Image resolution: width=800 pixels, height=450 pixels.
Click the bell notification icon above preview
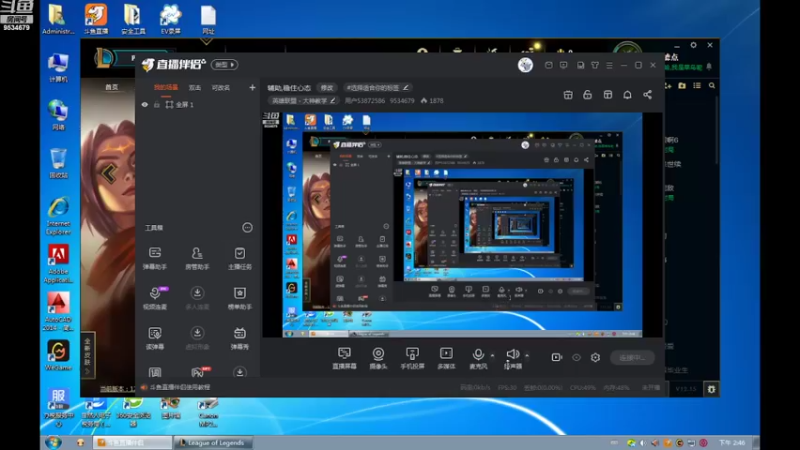(x=627, y=95)
